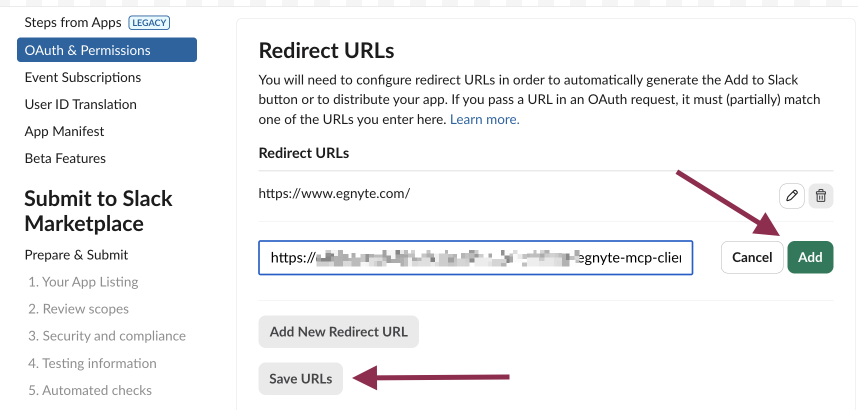Open User ID Translation settings
858x410 pixels.
[80, 104]
